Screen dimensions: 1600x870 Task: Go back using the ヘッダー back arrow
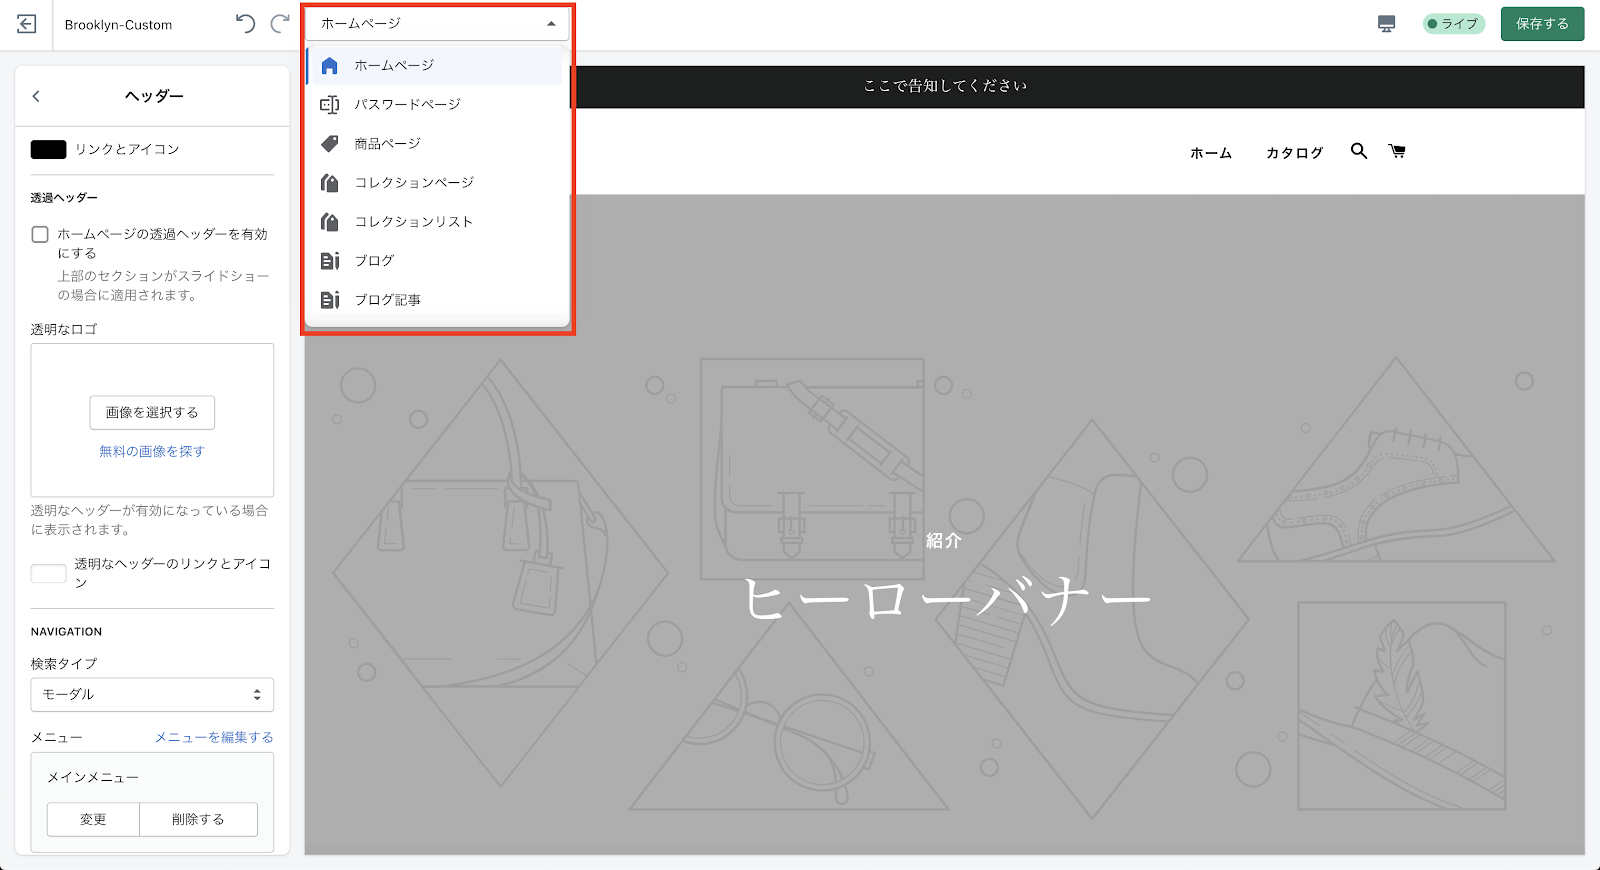click(36, 96)
